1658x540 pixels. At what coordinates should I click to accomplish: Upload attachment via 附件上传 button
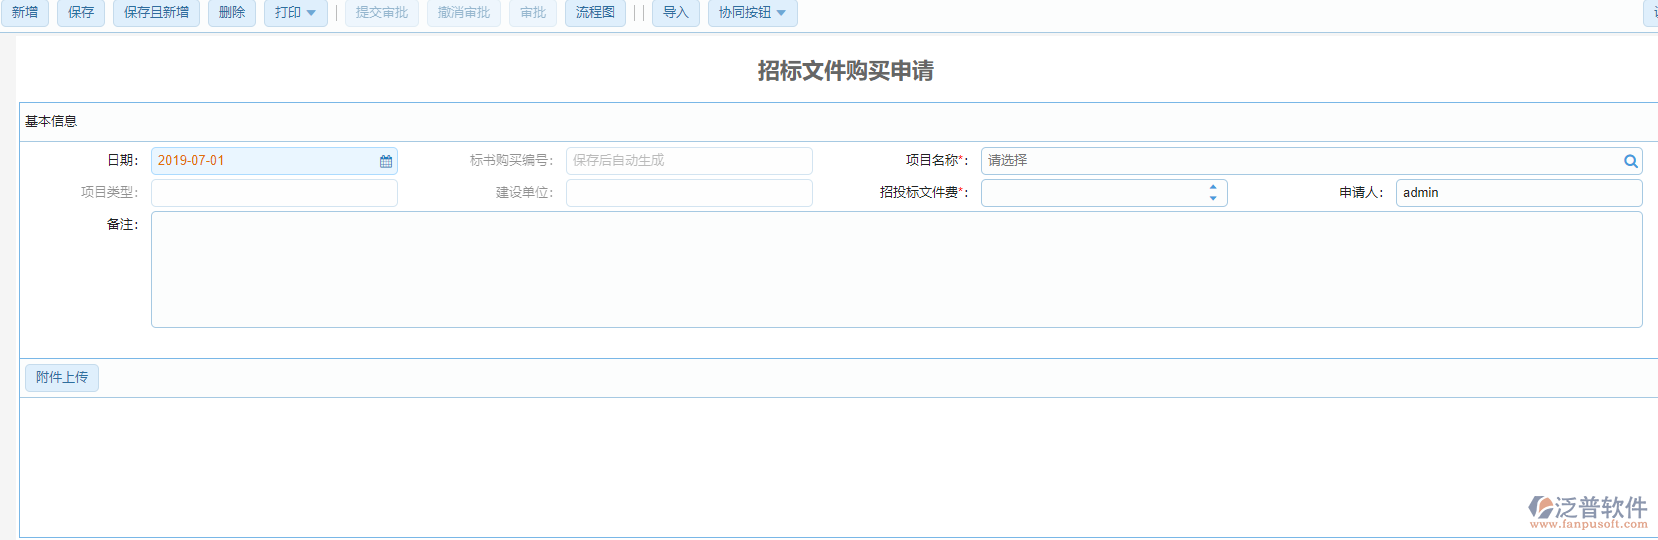coord(62,378)
